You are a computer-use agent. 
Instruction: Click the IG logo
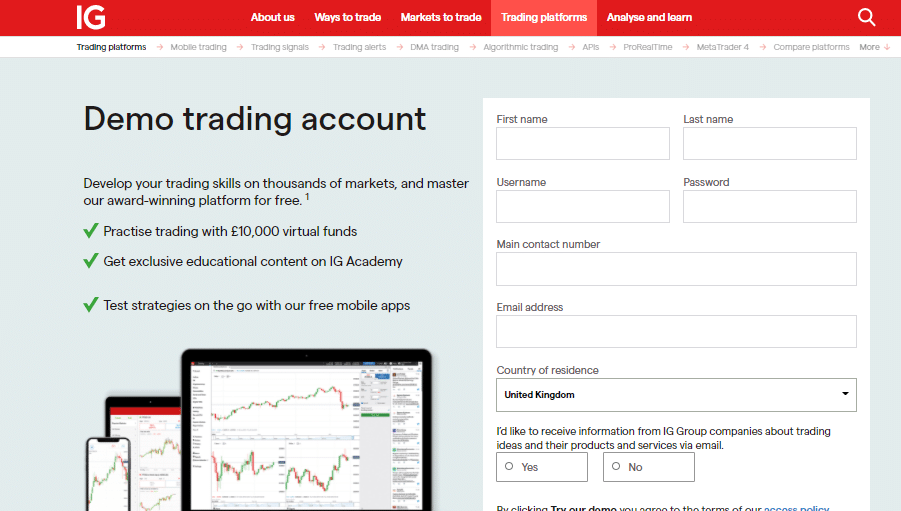[x=91, y=17]
